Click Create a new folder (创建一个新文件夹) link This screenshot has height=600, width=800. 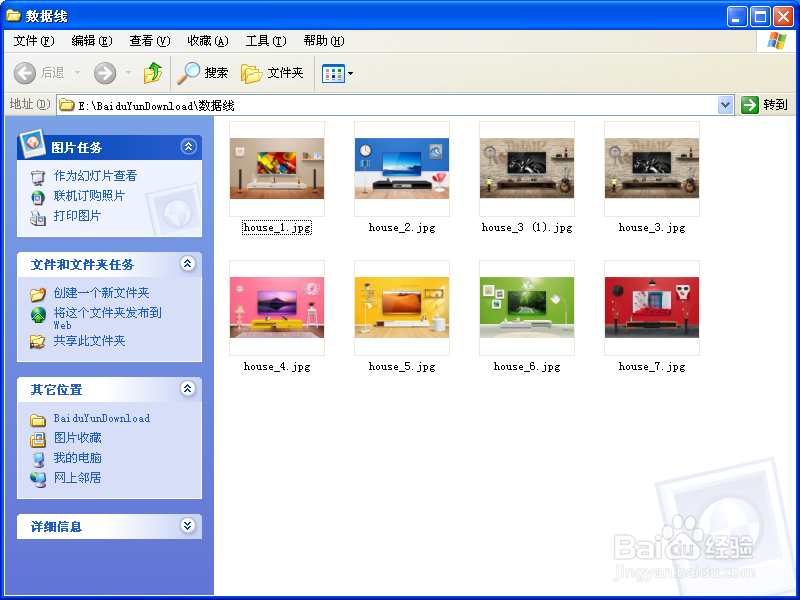point(102,293)
